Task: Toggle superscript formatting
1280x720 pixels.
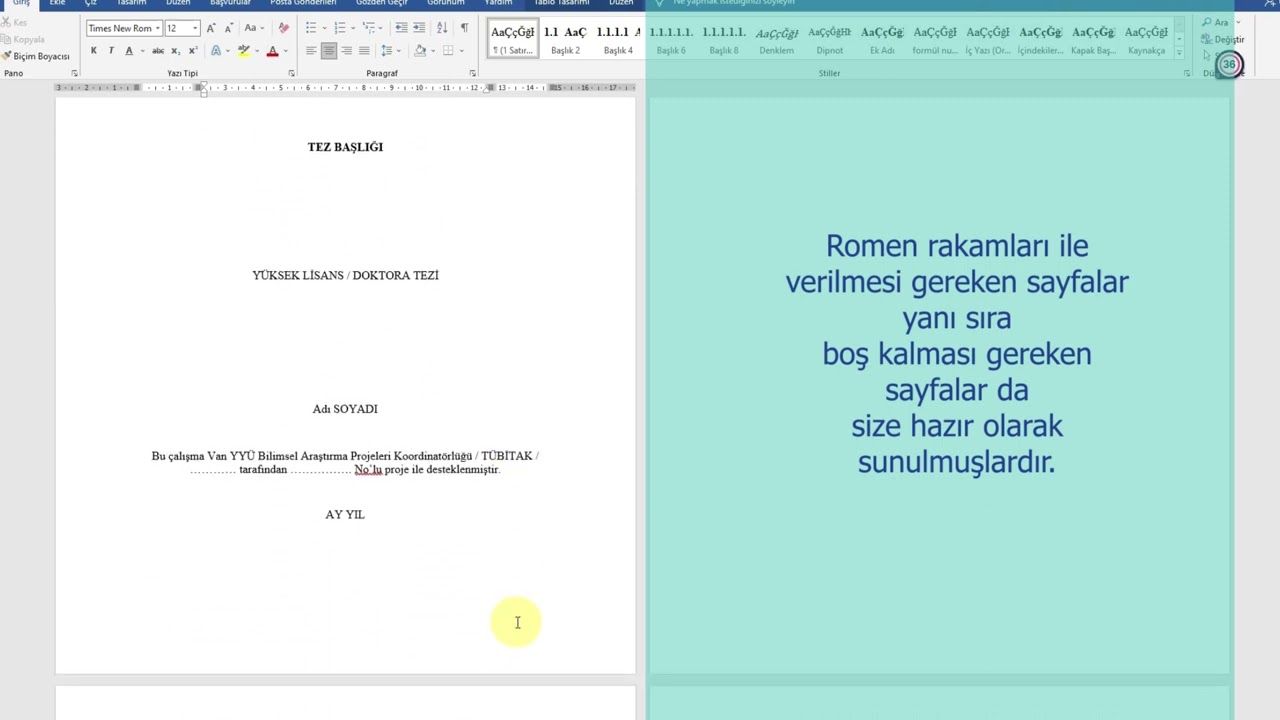Action: pyautogui.click(x=192, y=51)
